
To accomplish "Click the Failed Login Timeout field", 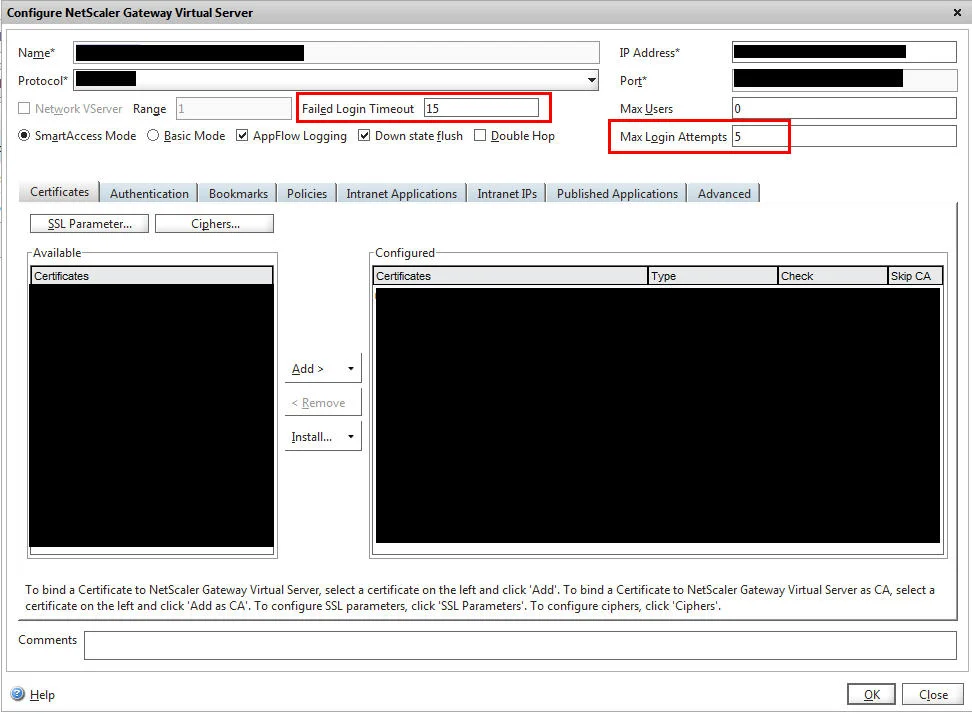I will click(481, 108).
